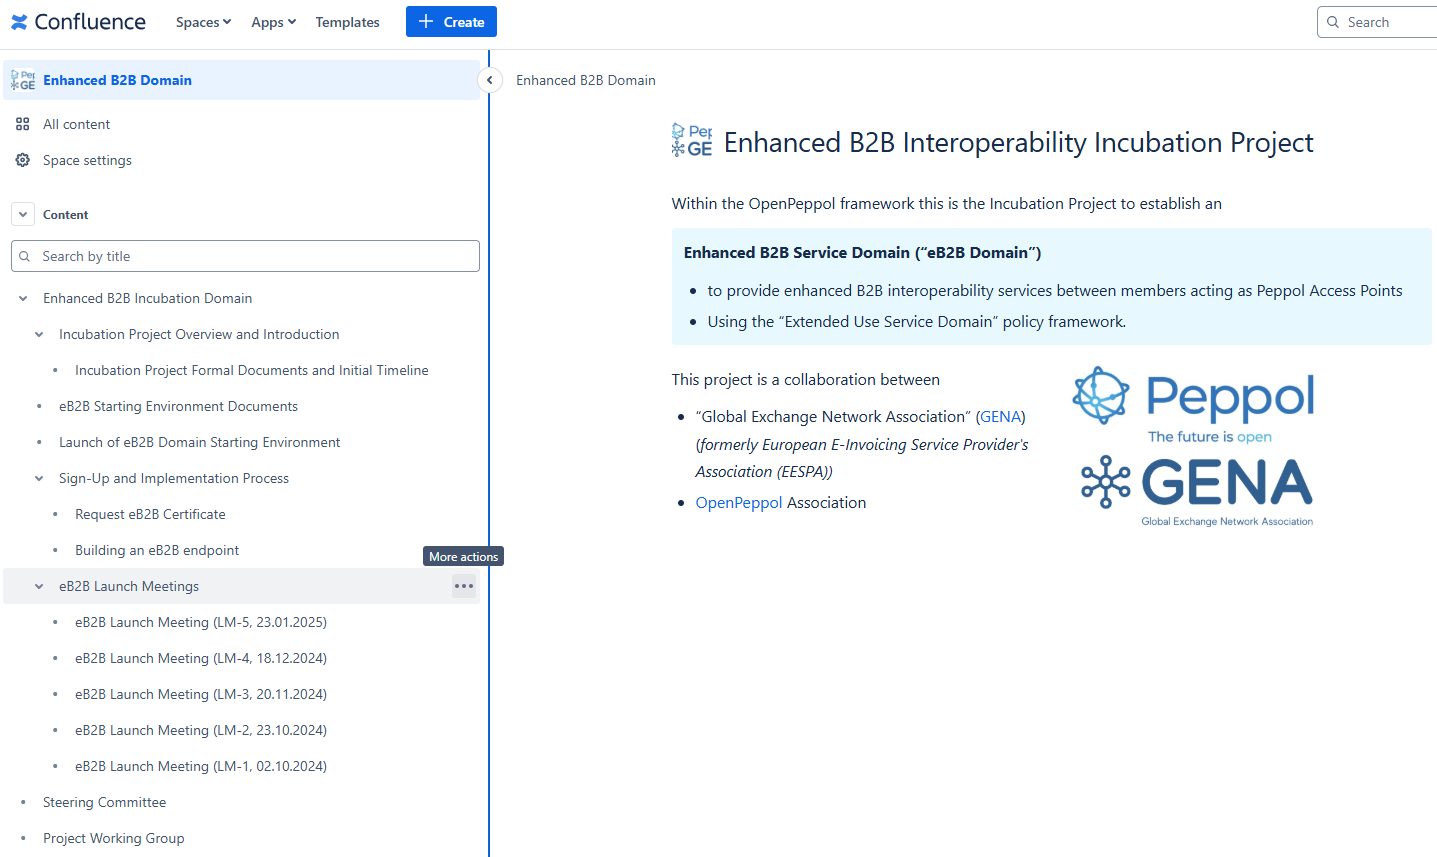
Task: Open Incubation Project Formal Documents and Initial Timeline
Action: [251, 370]
